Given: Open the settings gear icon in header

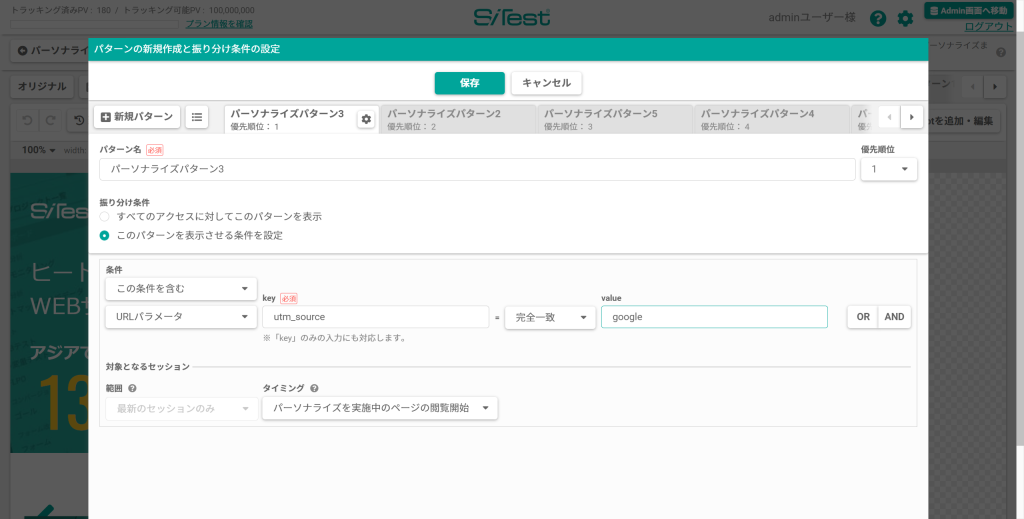Looking at the screenshot, I should [905, 18].
